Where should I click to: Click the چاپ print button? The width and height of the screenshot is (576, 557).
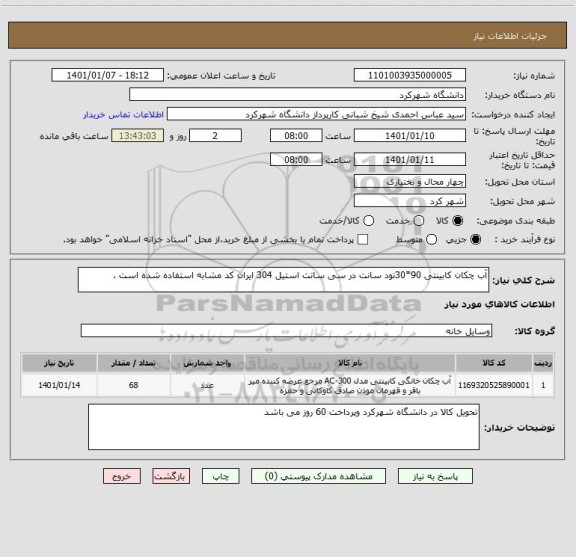coord(220,476)
